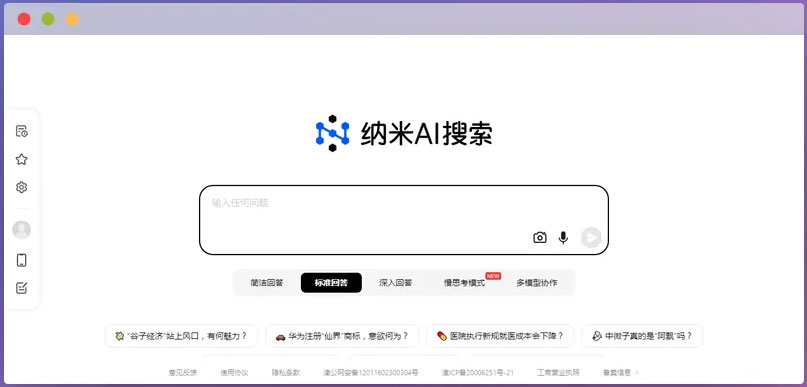Open the 意见反馈 footer link
807x387 pixels.
click(183, 373)
